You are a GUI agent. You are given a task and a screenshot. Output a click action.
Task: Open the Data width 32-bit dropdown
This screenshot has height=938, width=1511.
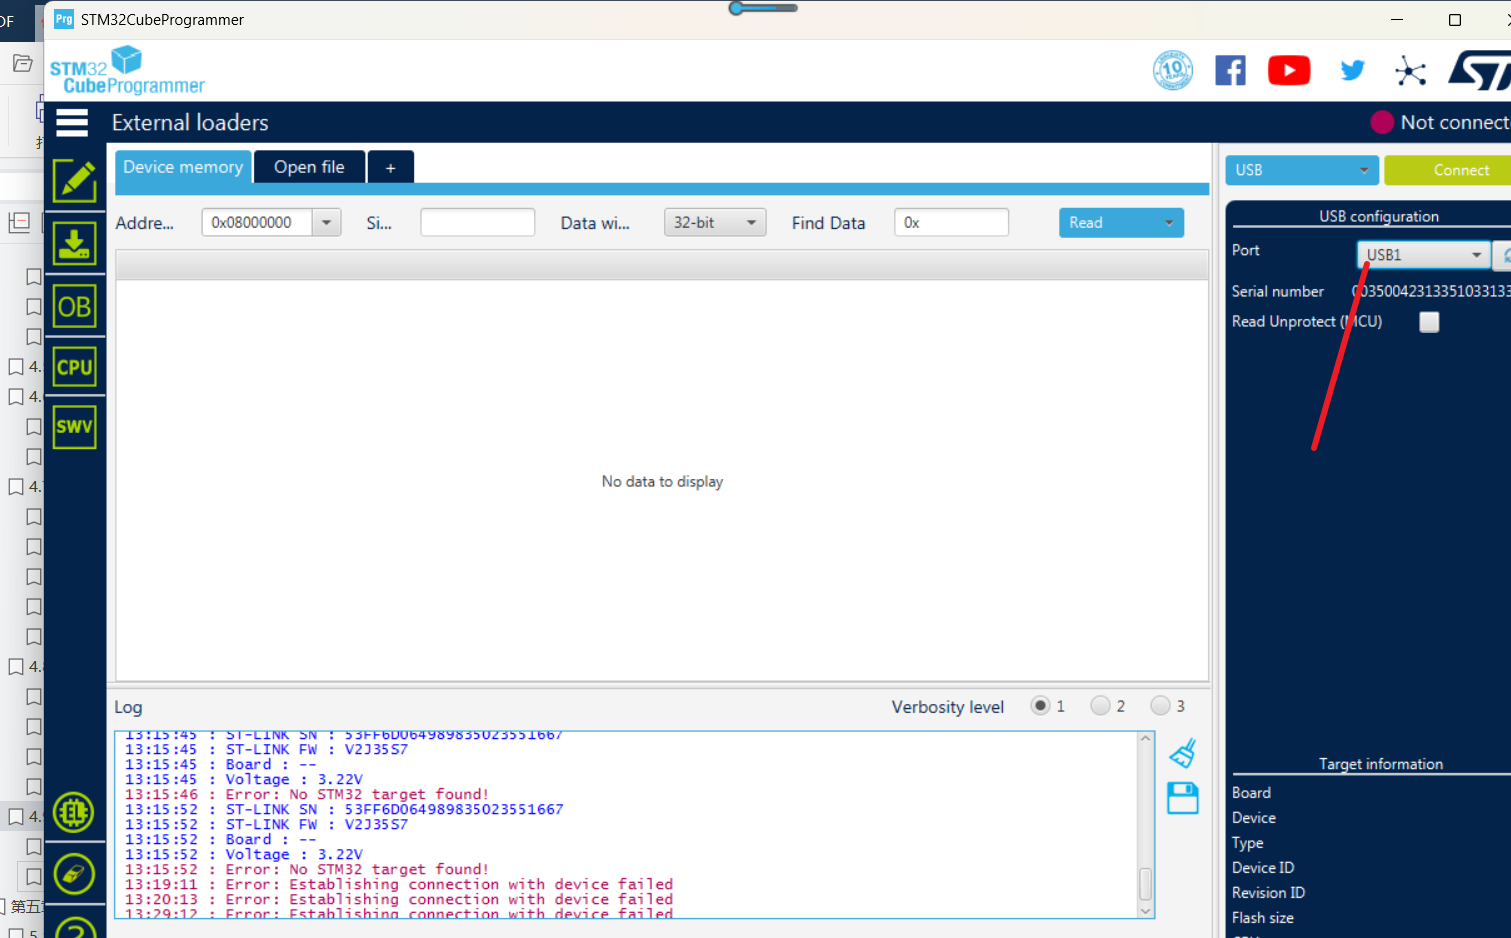coord(715,223)
